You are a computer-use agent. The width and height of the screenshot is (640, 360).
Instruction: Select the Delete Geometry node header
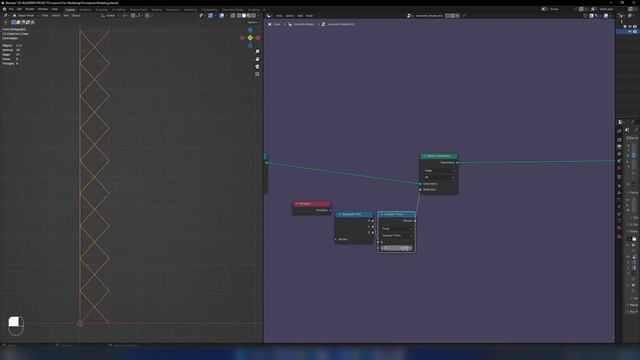pos(439,156)
